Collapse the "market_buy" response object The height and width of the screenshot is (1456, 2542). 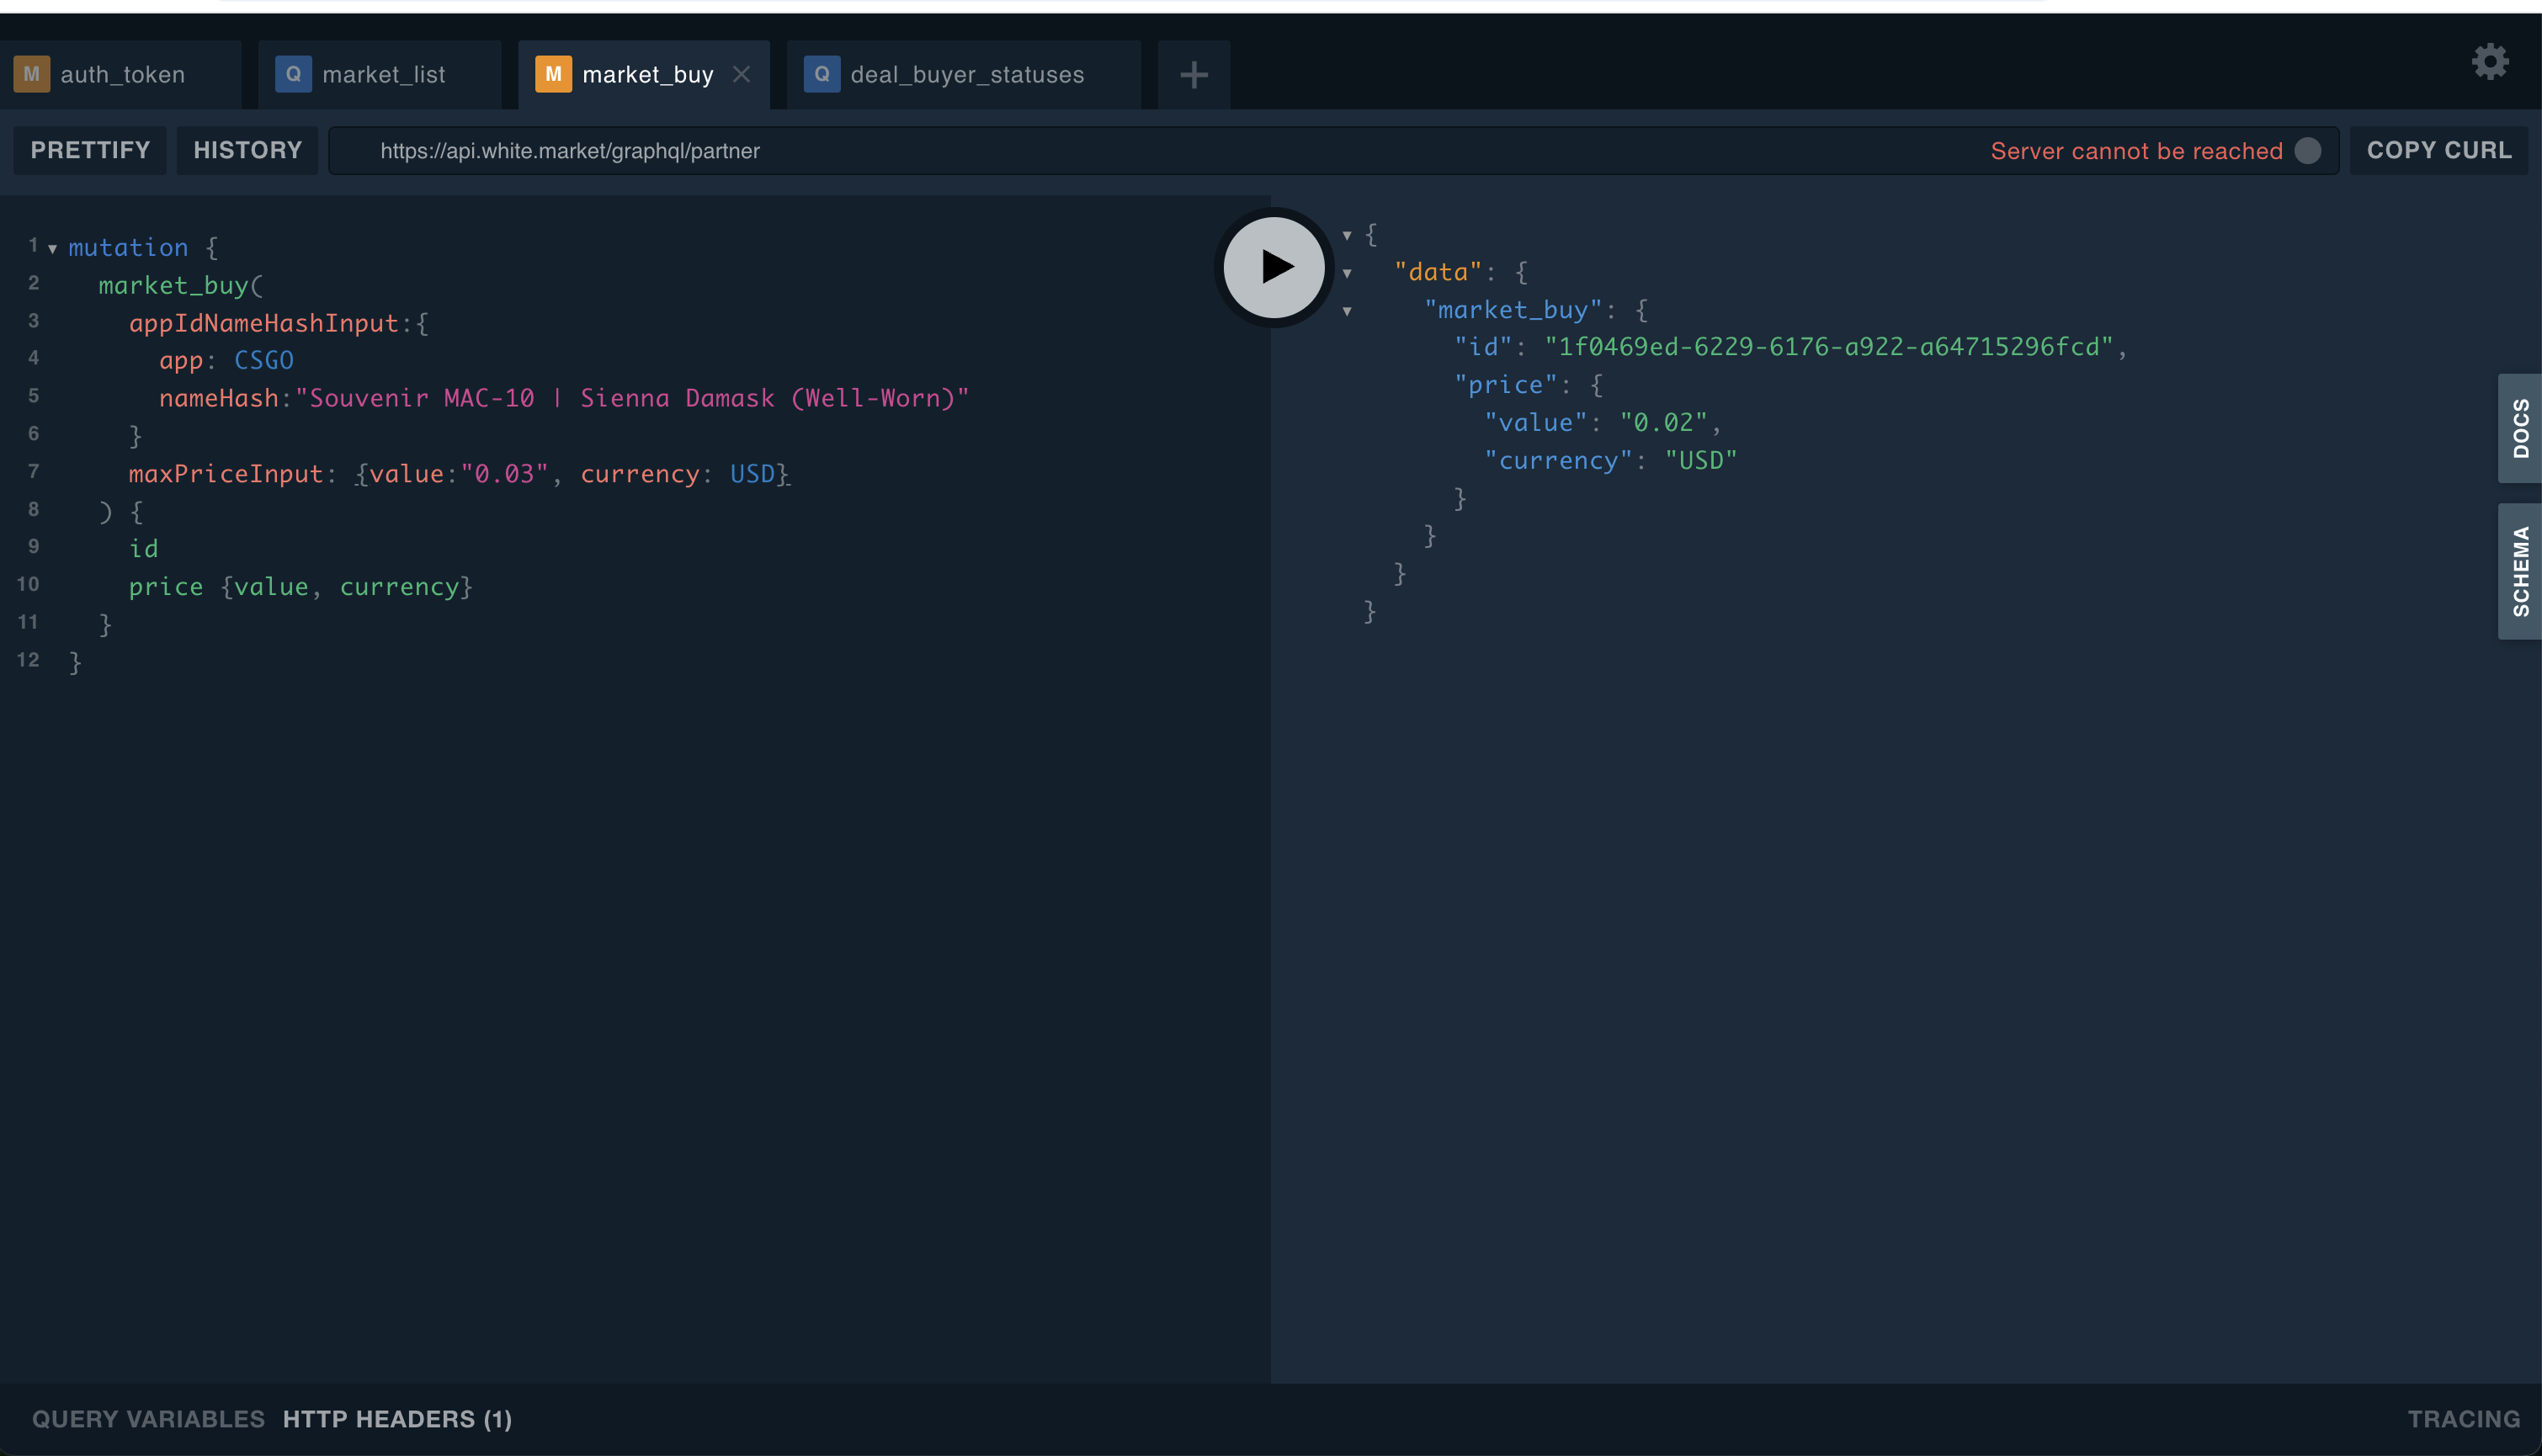[x=1347, y=311]
